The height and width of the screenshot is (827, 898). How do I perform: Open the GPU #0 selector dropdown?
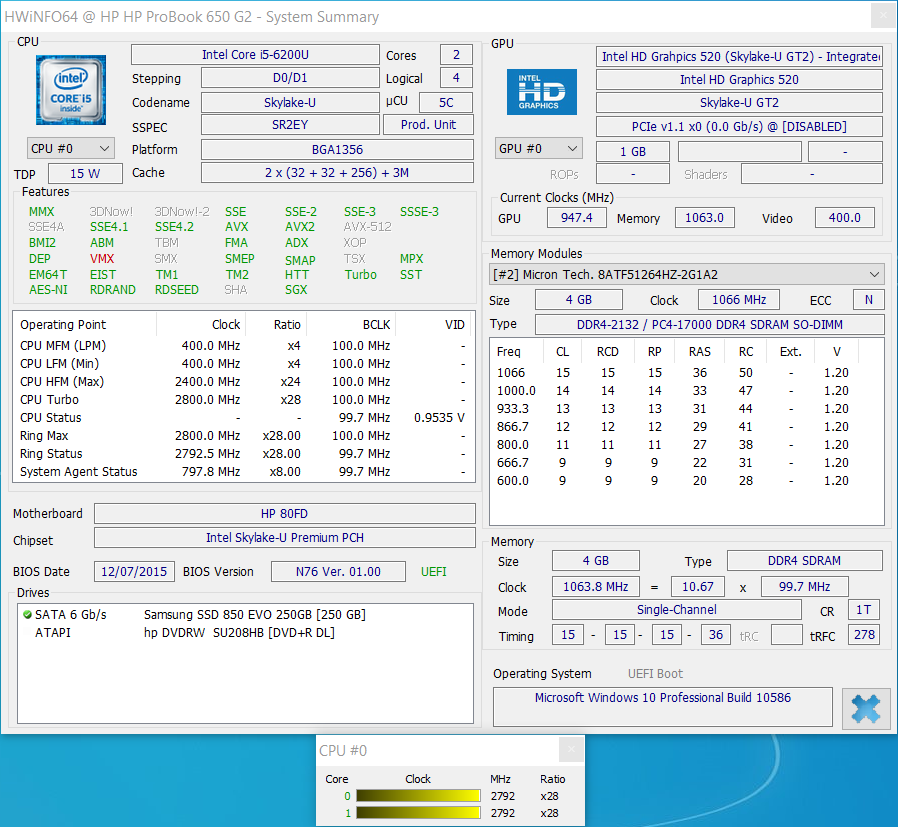coord(538,149)
